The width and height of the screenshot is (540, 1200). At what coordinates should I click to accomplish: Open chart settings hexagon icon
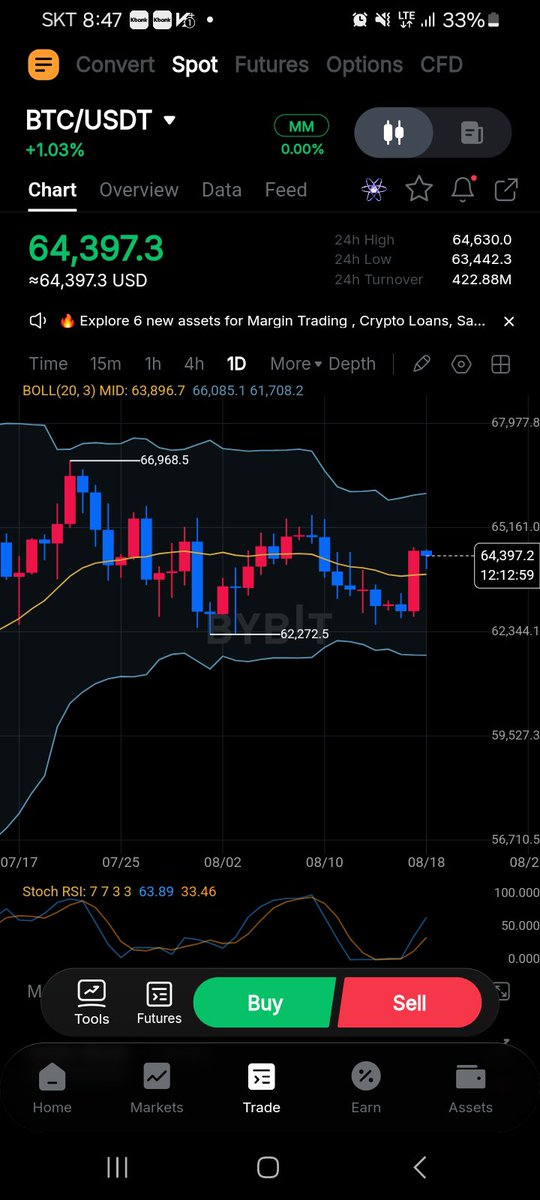pyautogui.click(x=461, y=364)
